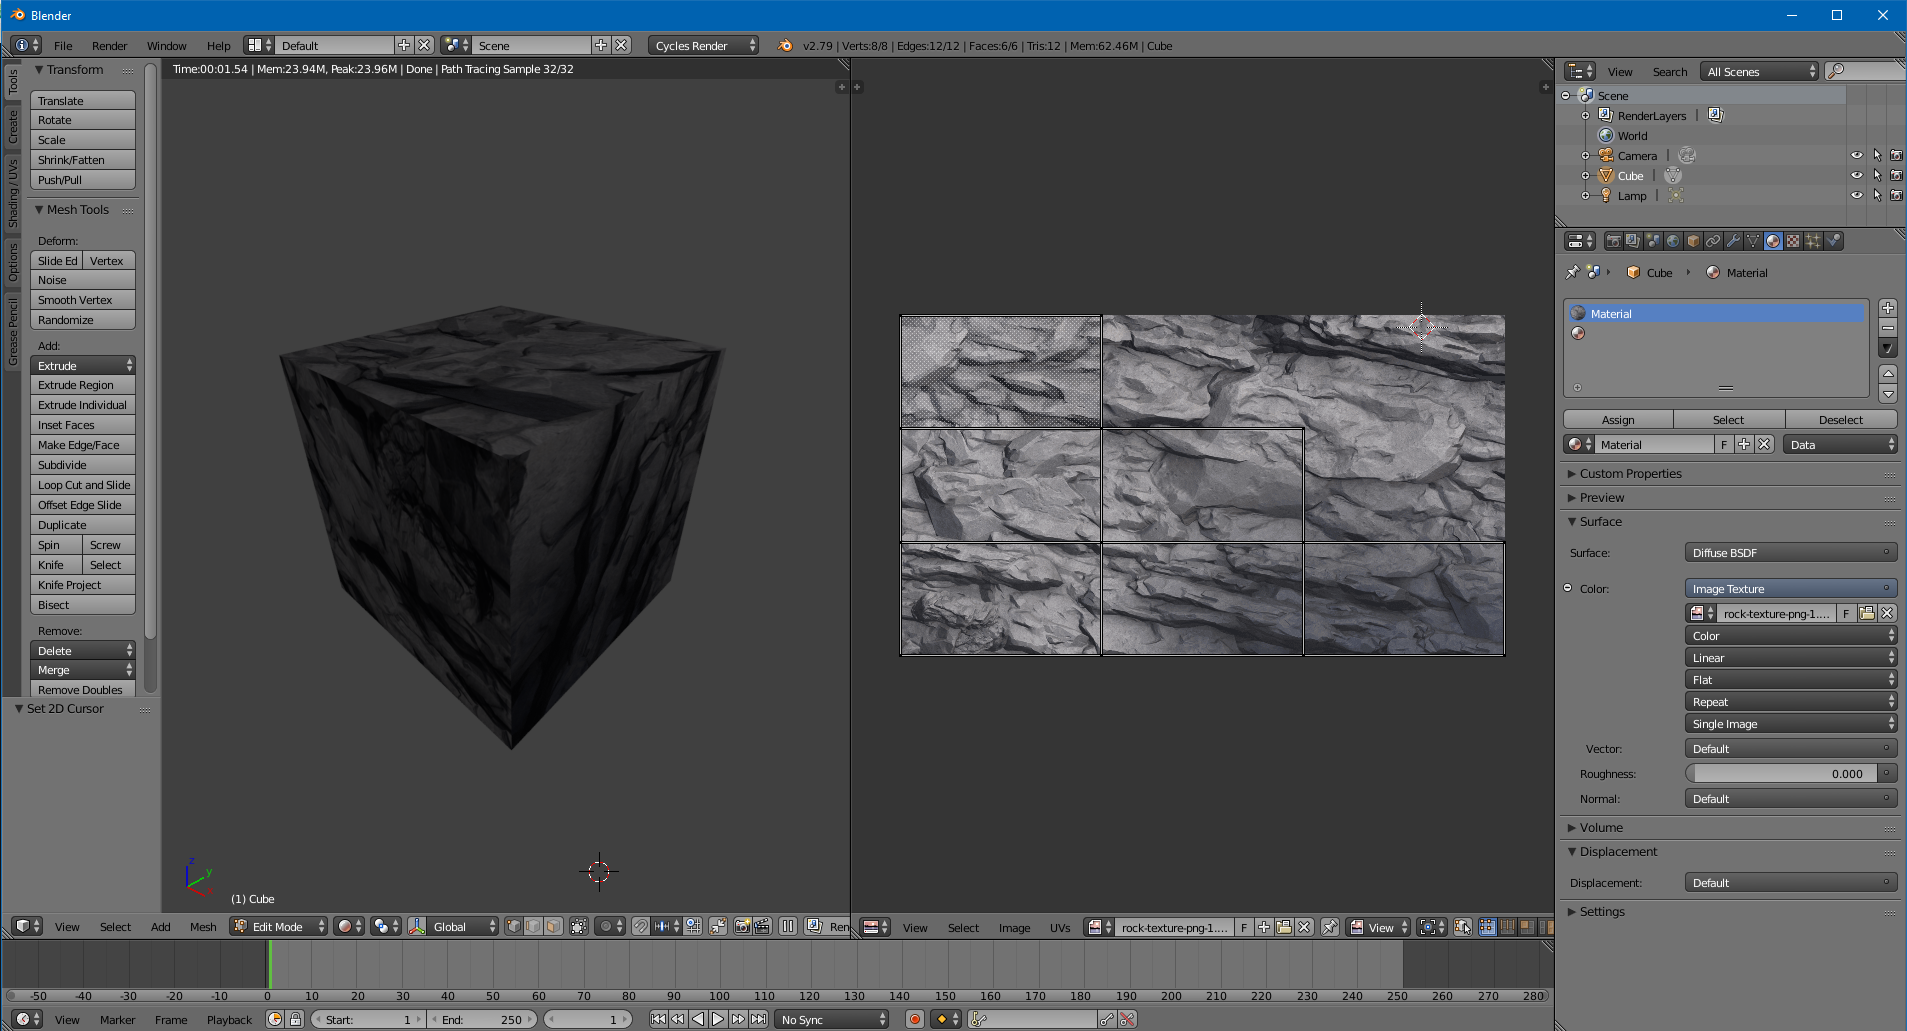Click the World globe properties tab
The height and width of the screenshot is (1031, 1907).
(1673, 241)
